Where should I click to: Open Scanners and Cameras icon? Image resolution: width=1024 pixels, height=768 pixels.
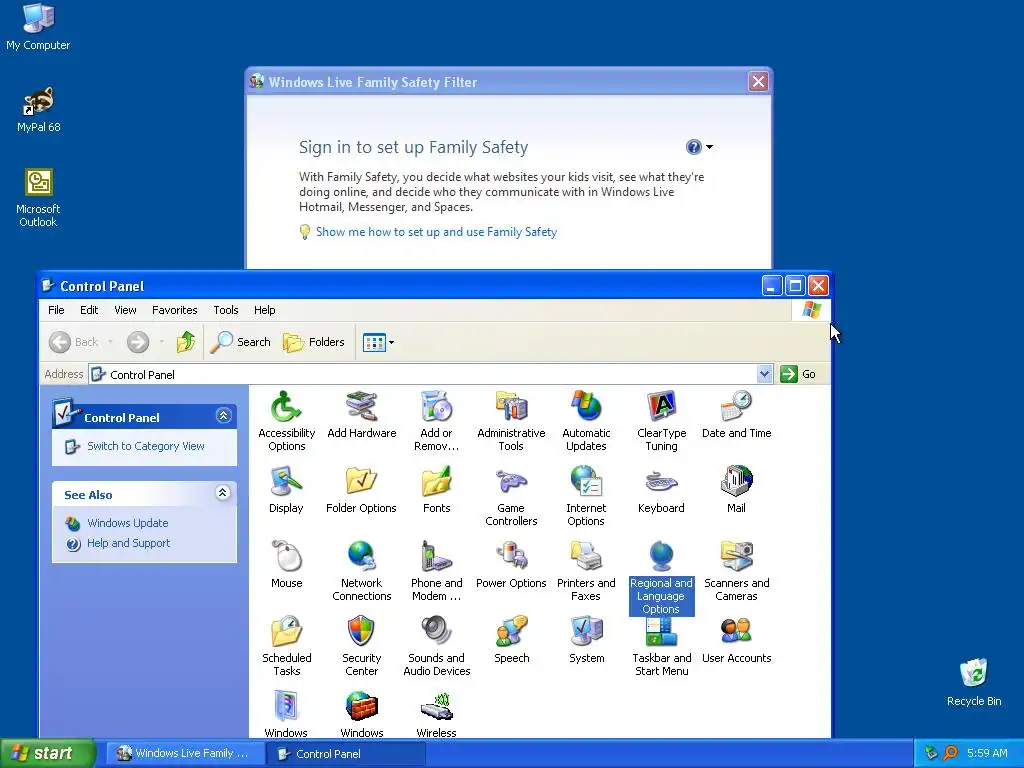(x=736, y=571)
